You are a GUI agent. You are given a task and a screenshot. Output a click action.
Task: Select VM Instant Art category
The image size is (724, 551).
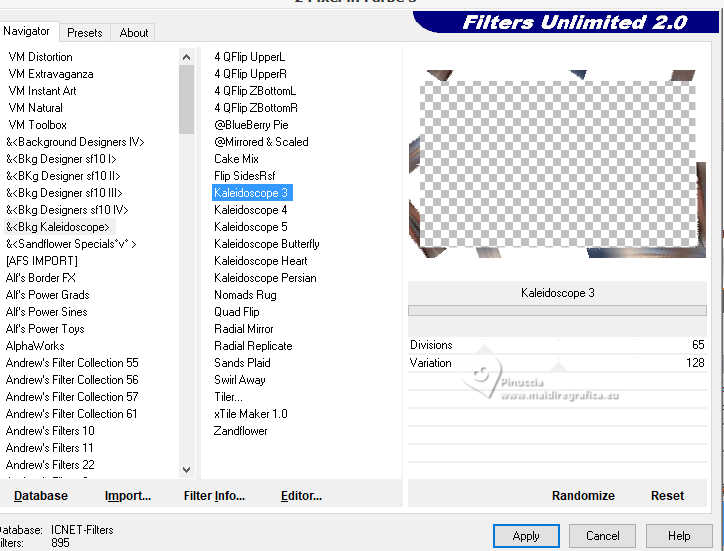point(42,91)
